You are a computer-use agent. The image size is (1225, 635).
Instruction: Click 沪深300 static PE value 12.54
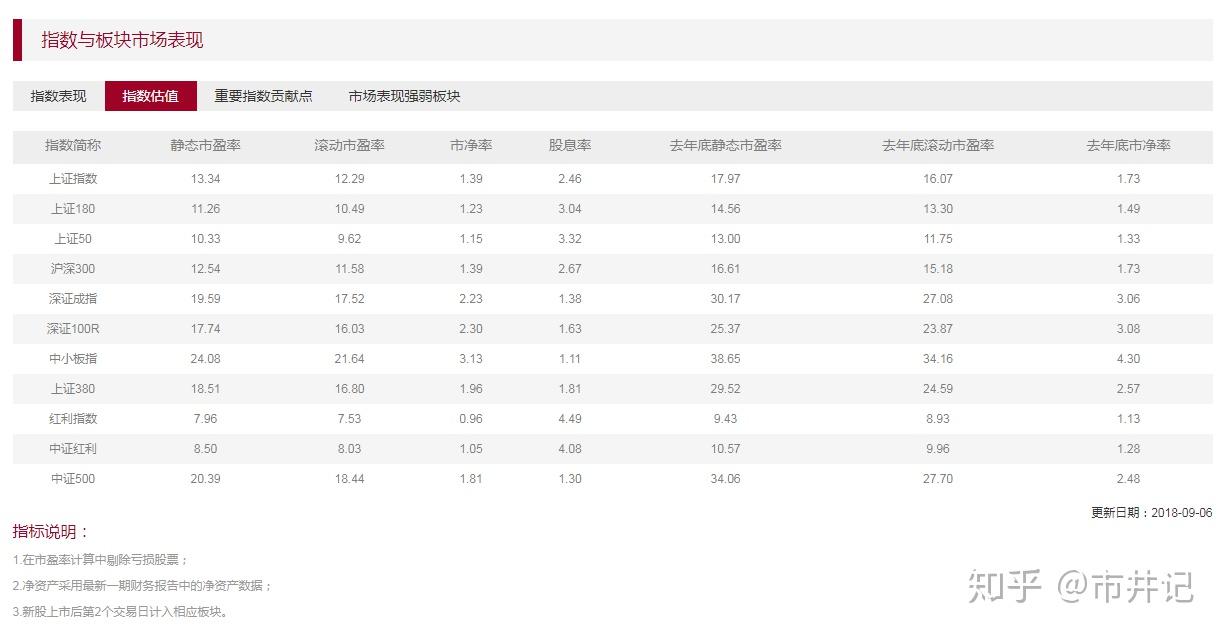click(205, 269)
